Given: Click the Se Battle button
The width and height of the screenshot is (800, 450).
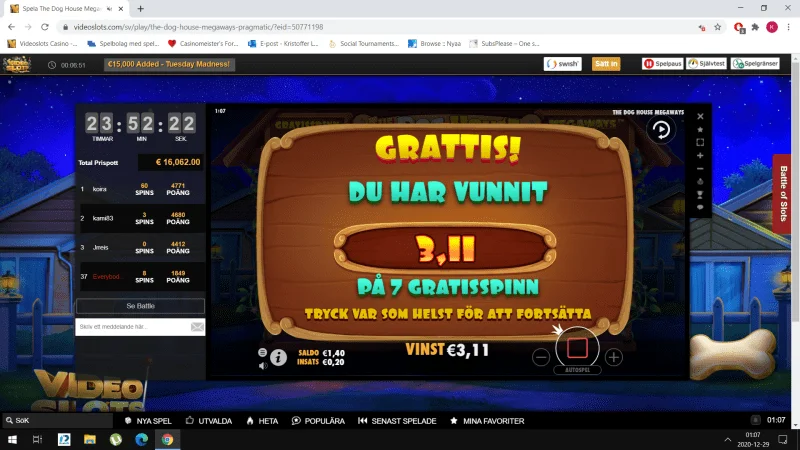Looking at the screenshot, I should click(x=140, y=306).
